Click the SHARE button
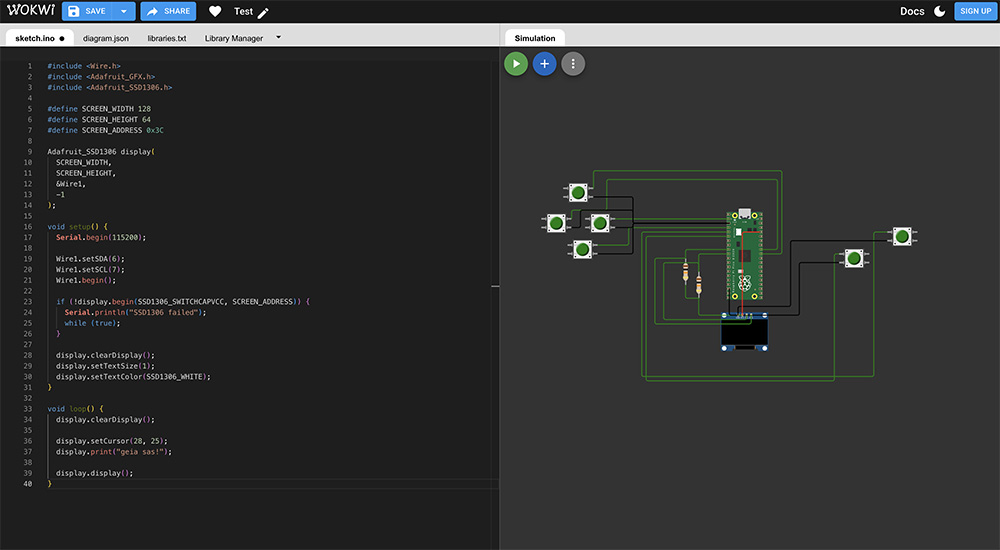Image resolution: width=1000 pixels, height=550 pixels. [168, 11]
